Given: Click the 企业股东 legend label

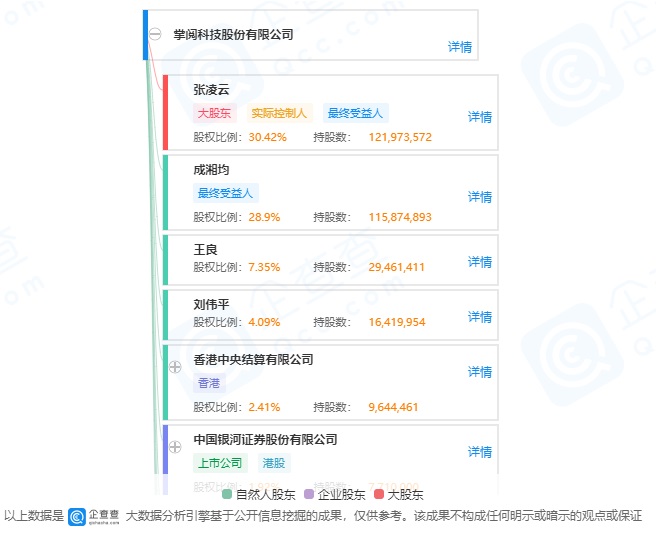Looking at the screenshot, I should 342,495.
